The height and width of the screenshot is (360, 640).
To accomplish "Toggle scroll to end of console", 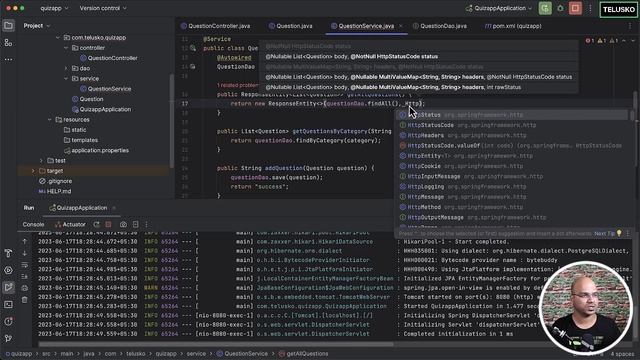I will coord(24,276).
